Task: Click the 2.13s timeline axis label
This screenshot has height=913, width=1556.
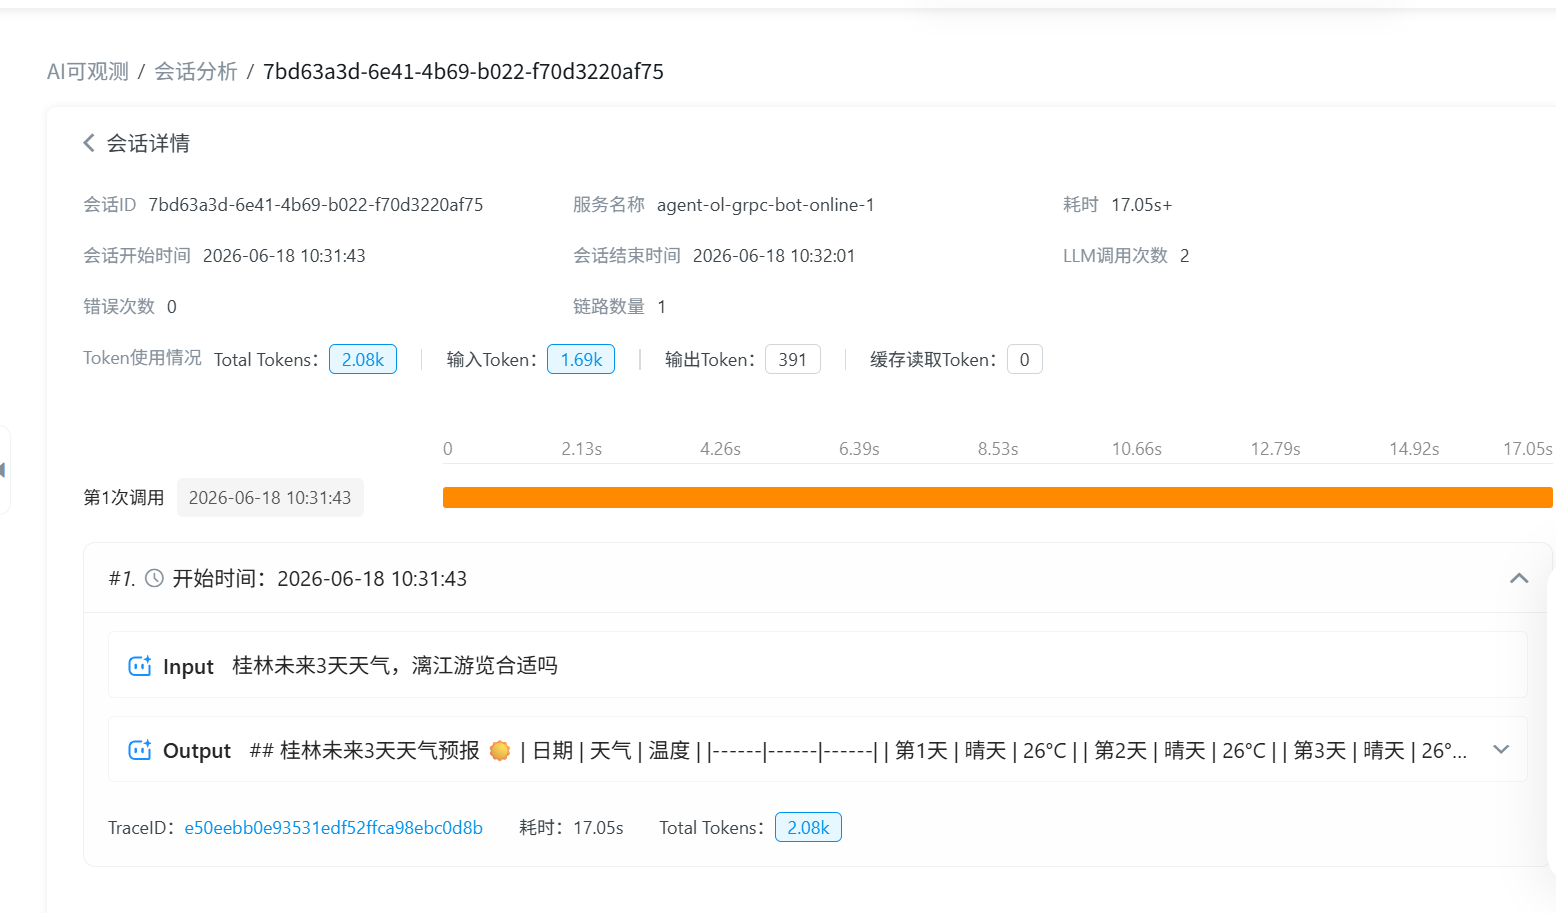Action: coord(582,449)
